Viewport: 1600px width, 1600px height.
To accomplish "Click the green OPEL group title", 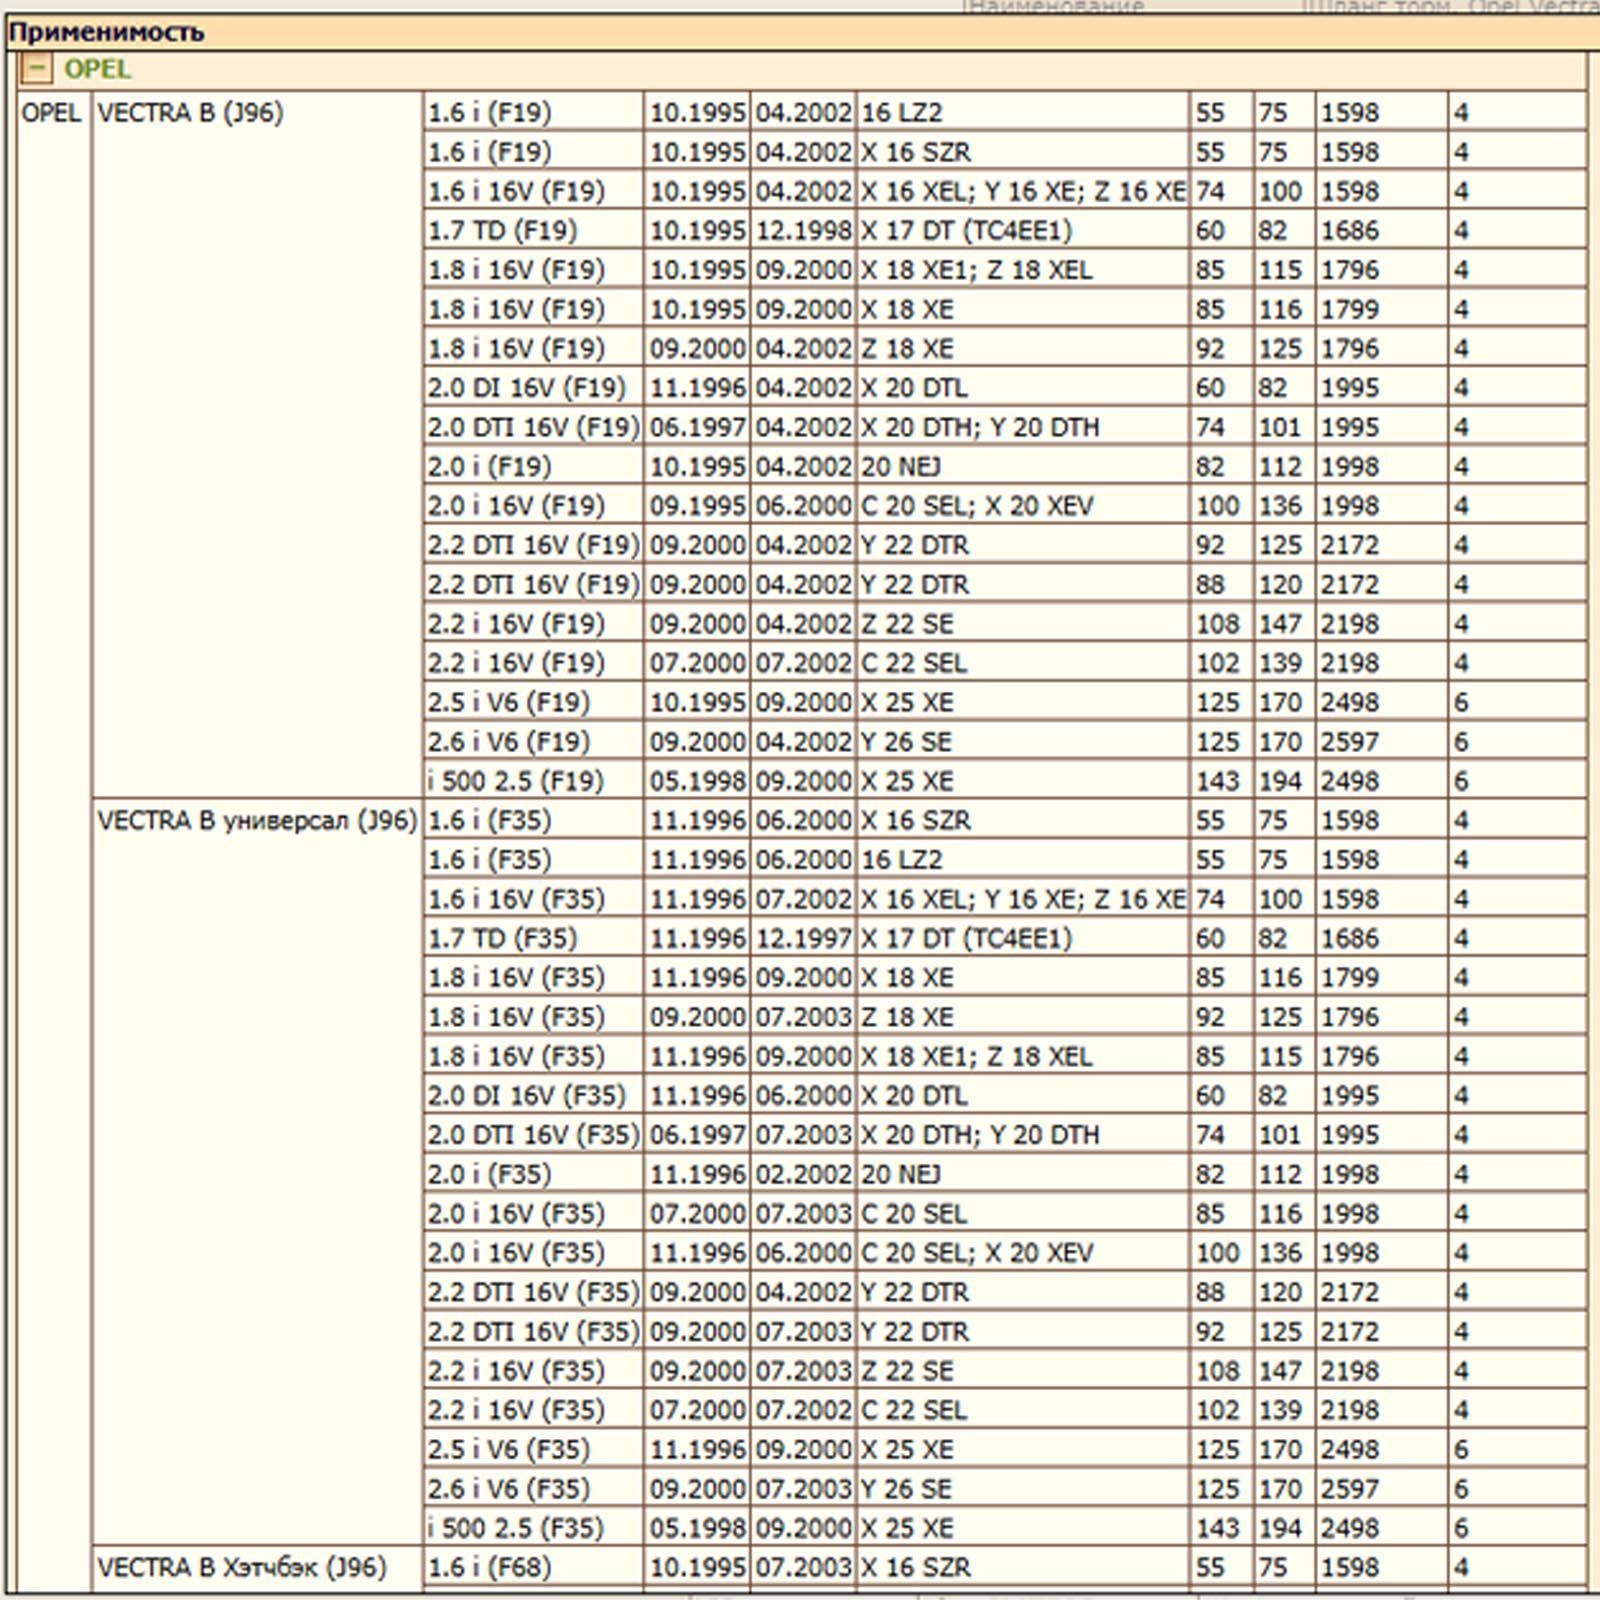I will (x=97, y=69).
